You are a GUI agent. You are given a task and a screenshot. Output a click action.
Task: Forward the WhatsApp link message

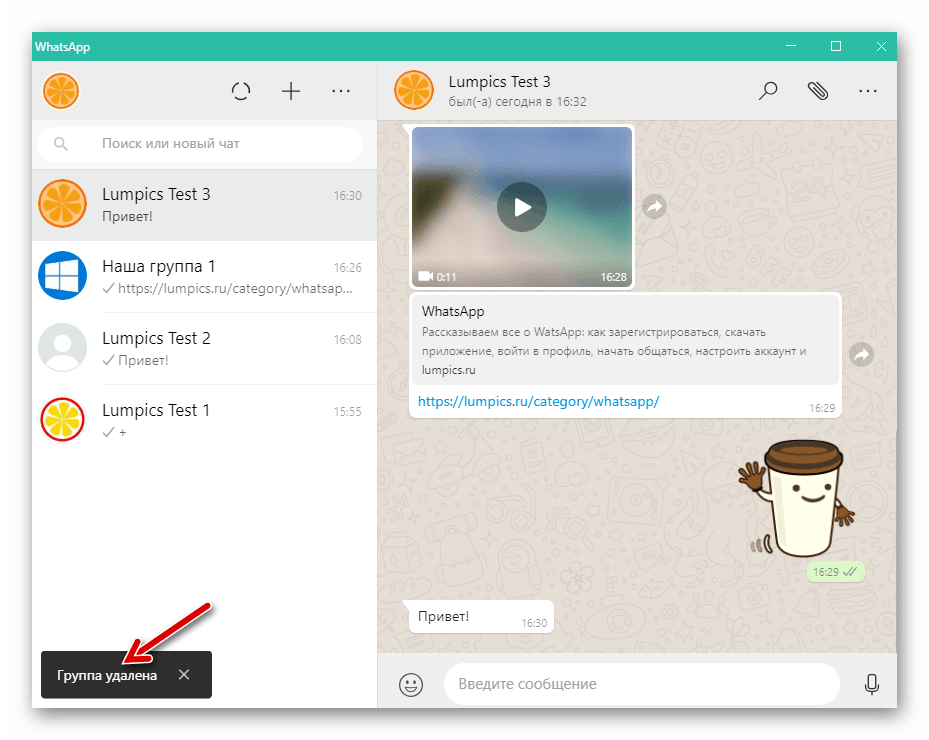(x=861, y=354)
